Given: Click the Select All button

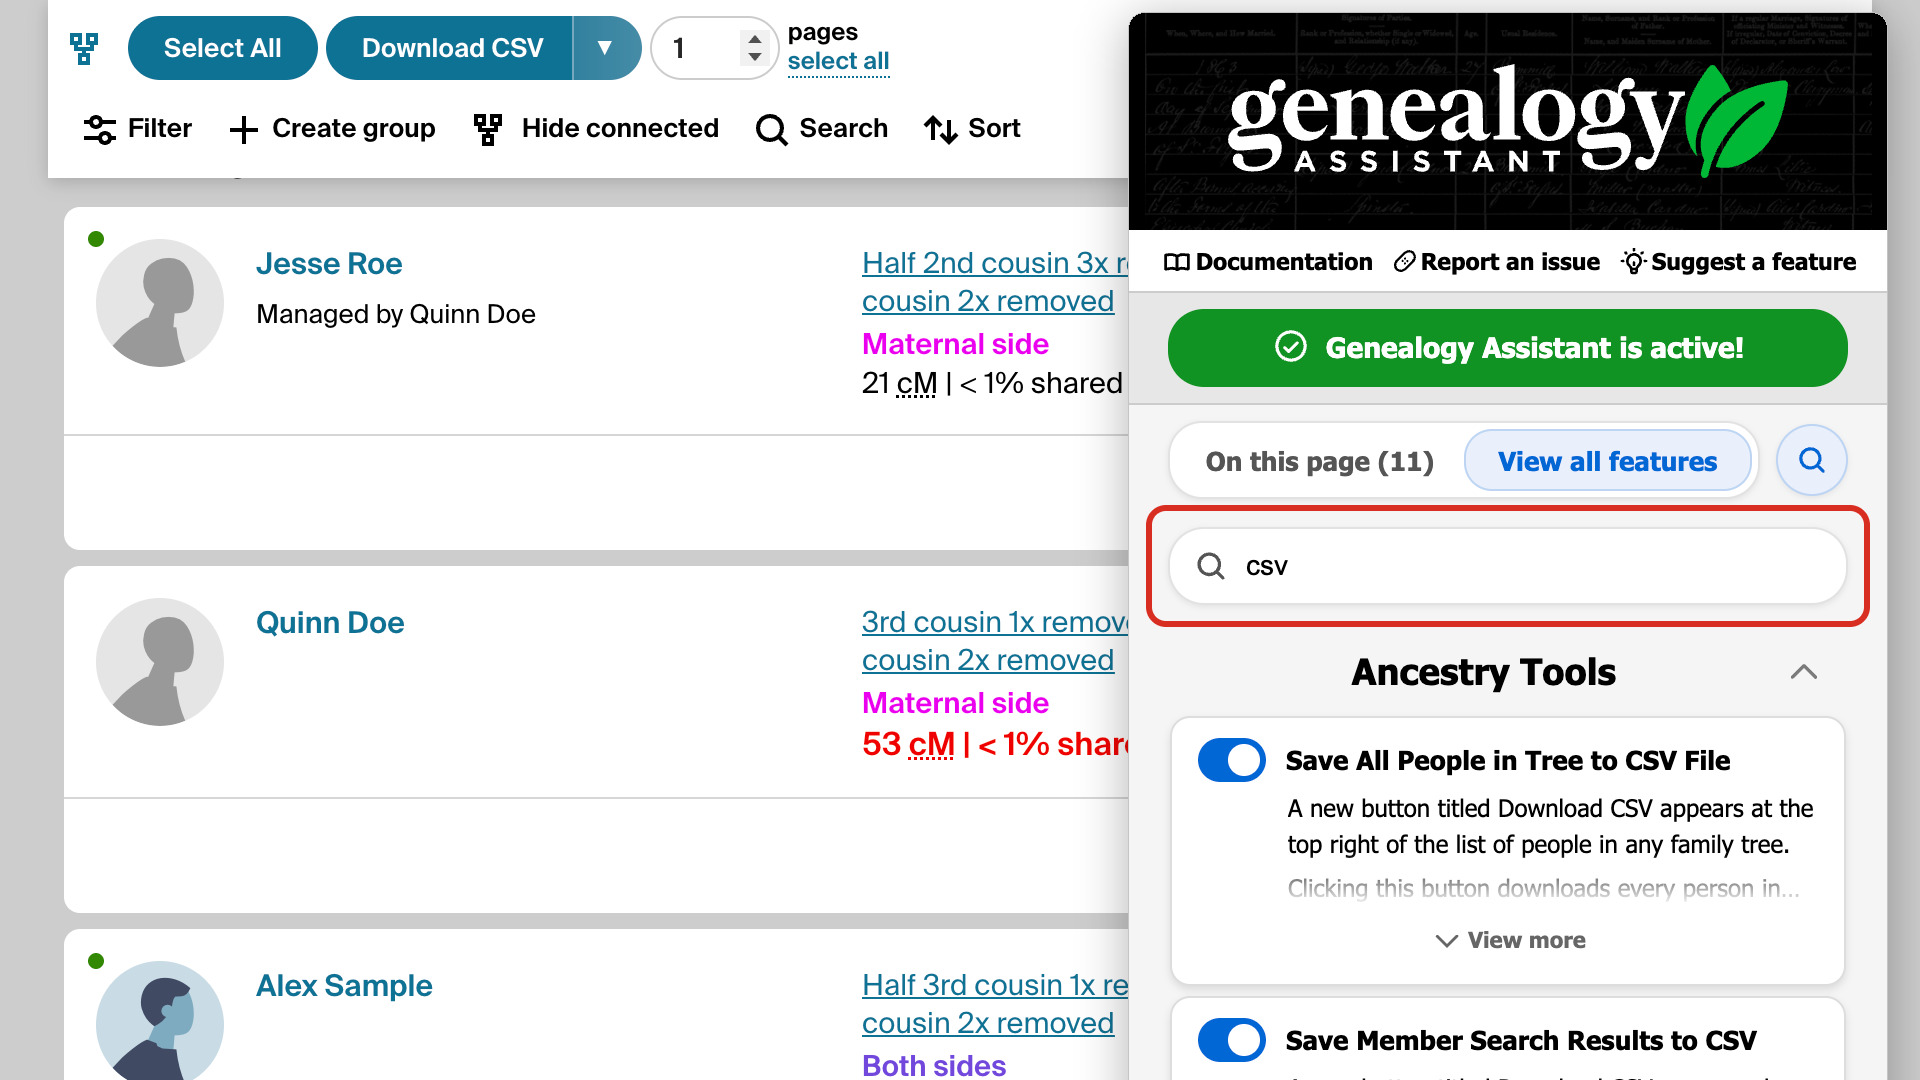Looking at the screenshot, I should coord(222,48).
